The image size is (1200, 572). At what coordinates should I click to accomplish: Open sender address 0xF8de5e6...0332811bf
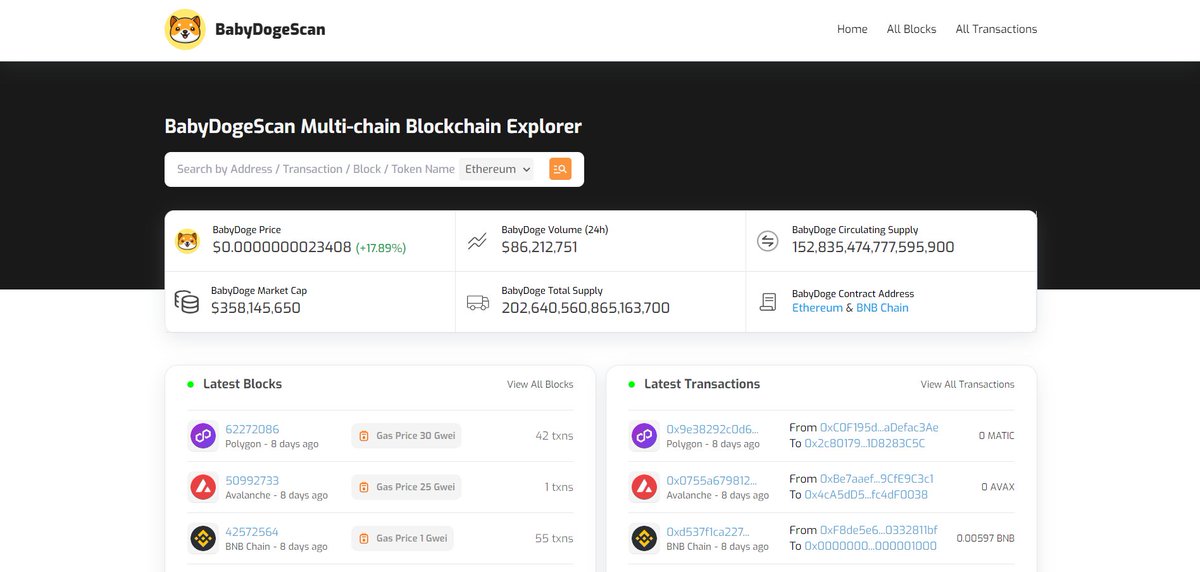click(879, 530)
